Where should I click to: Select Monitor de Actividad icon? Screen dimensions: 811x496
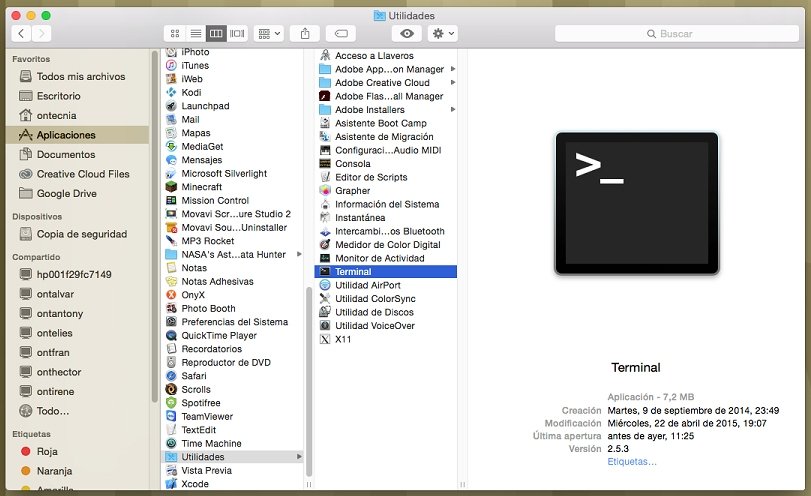[x=325, y=258]
